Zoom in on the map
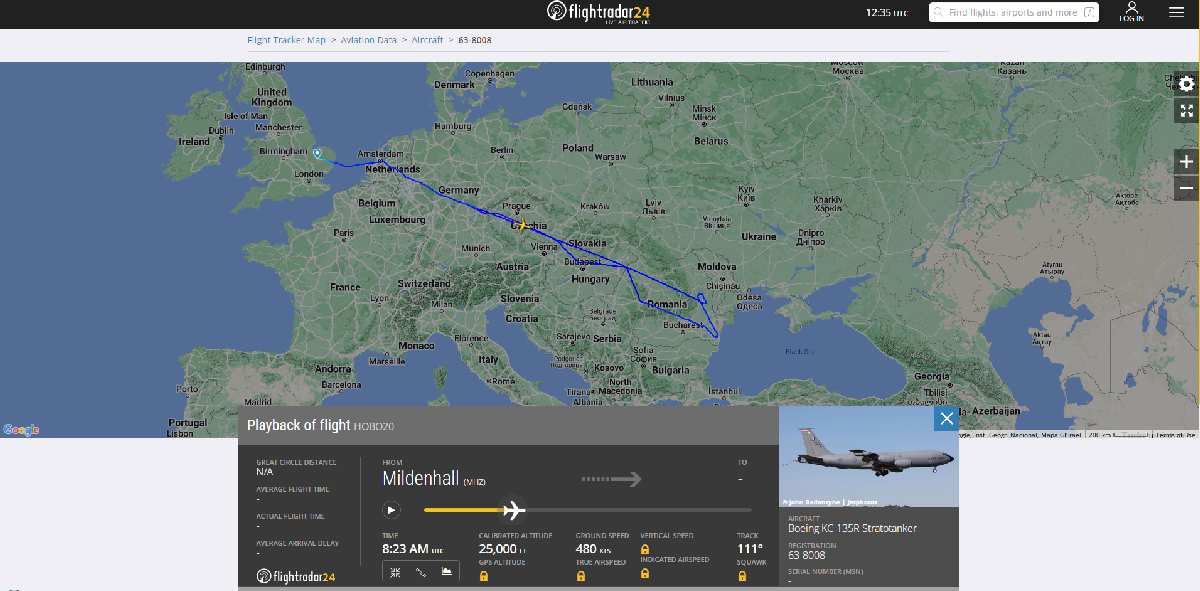 point(1186,161)
